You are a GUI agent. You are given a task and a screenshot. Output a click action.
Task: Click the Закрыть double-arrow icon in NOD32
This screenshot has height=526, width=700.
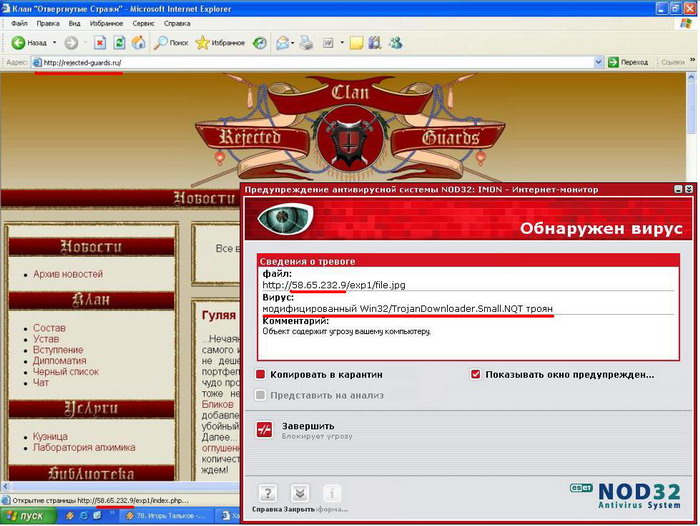tap(299, 493)
